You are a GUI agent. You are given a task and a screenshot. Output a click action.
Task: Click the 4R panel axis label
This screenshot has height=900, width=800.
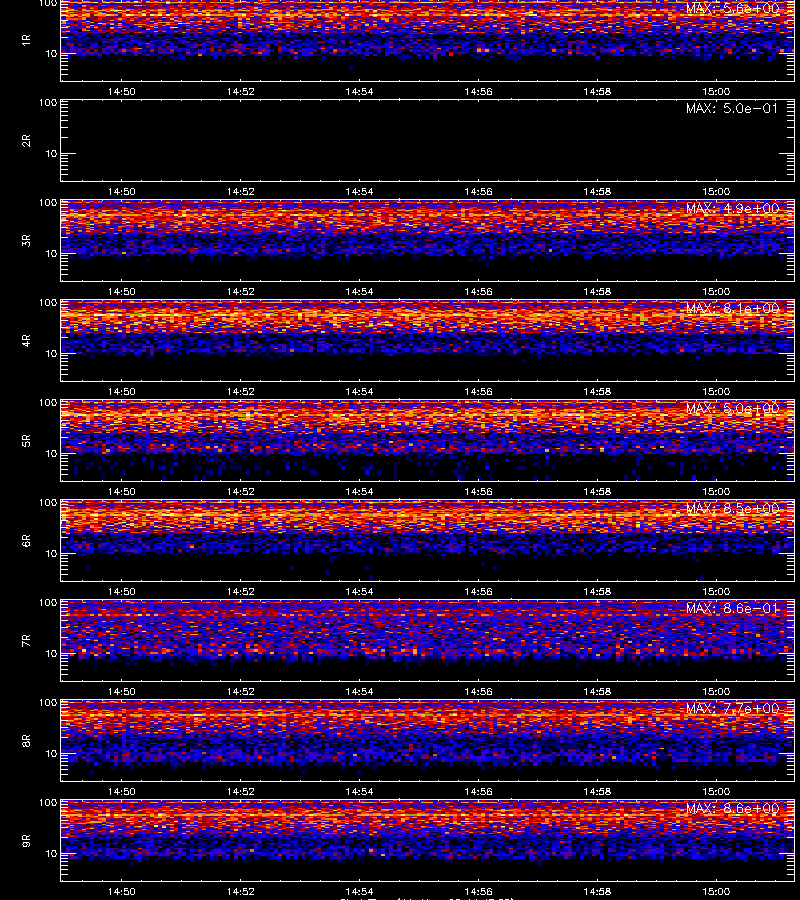click(x=26, y=340)
